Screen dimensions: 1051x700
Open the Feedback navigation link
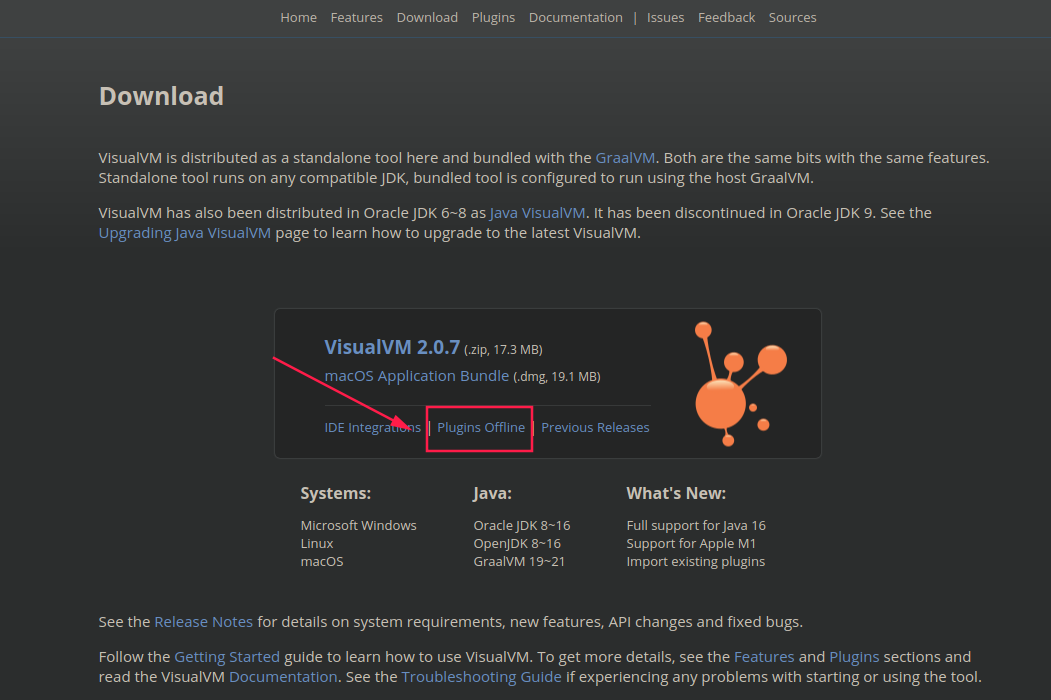[x=727, y=17]
